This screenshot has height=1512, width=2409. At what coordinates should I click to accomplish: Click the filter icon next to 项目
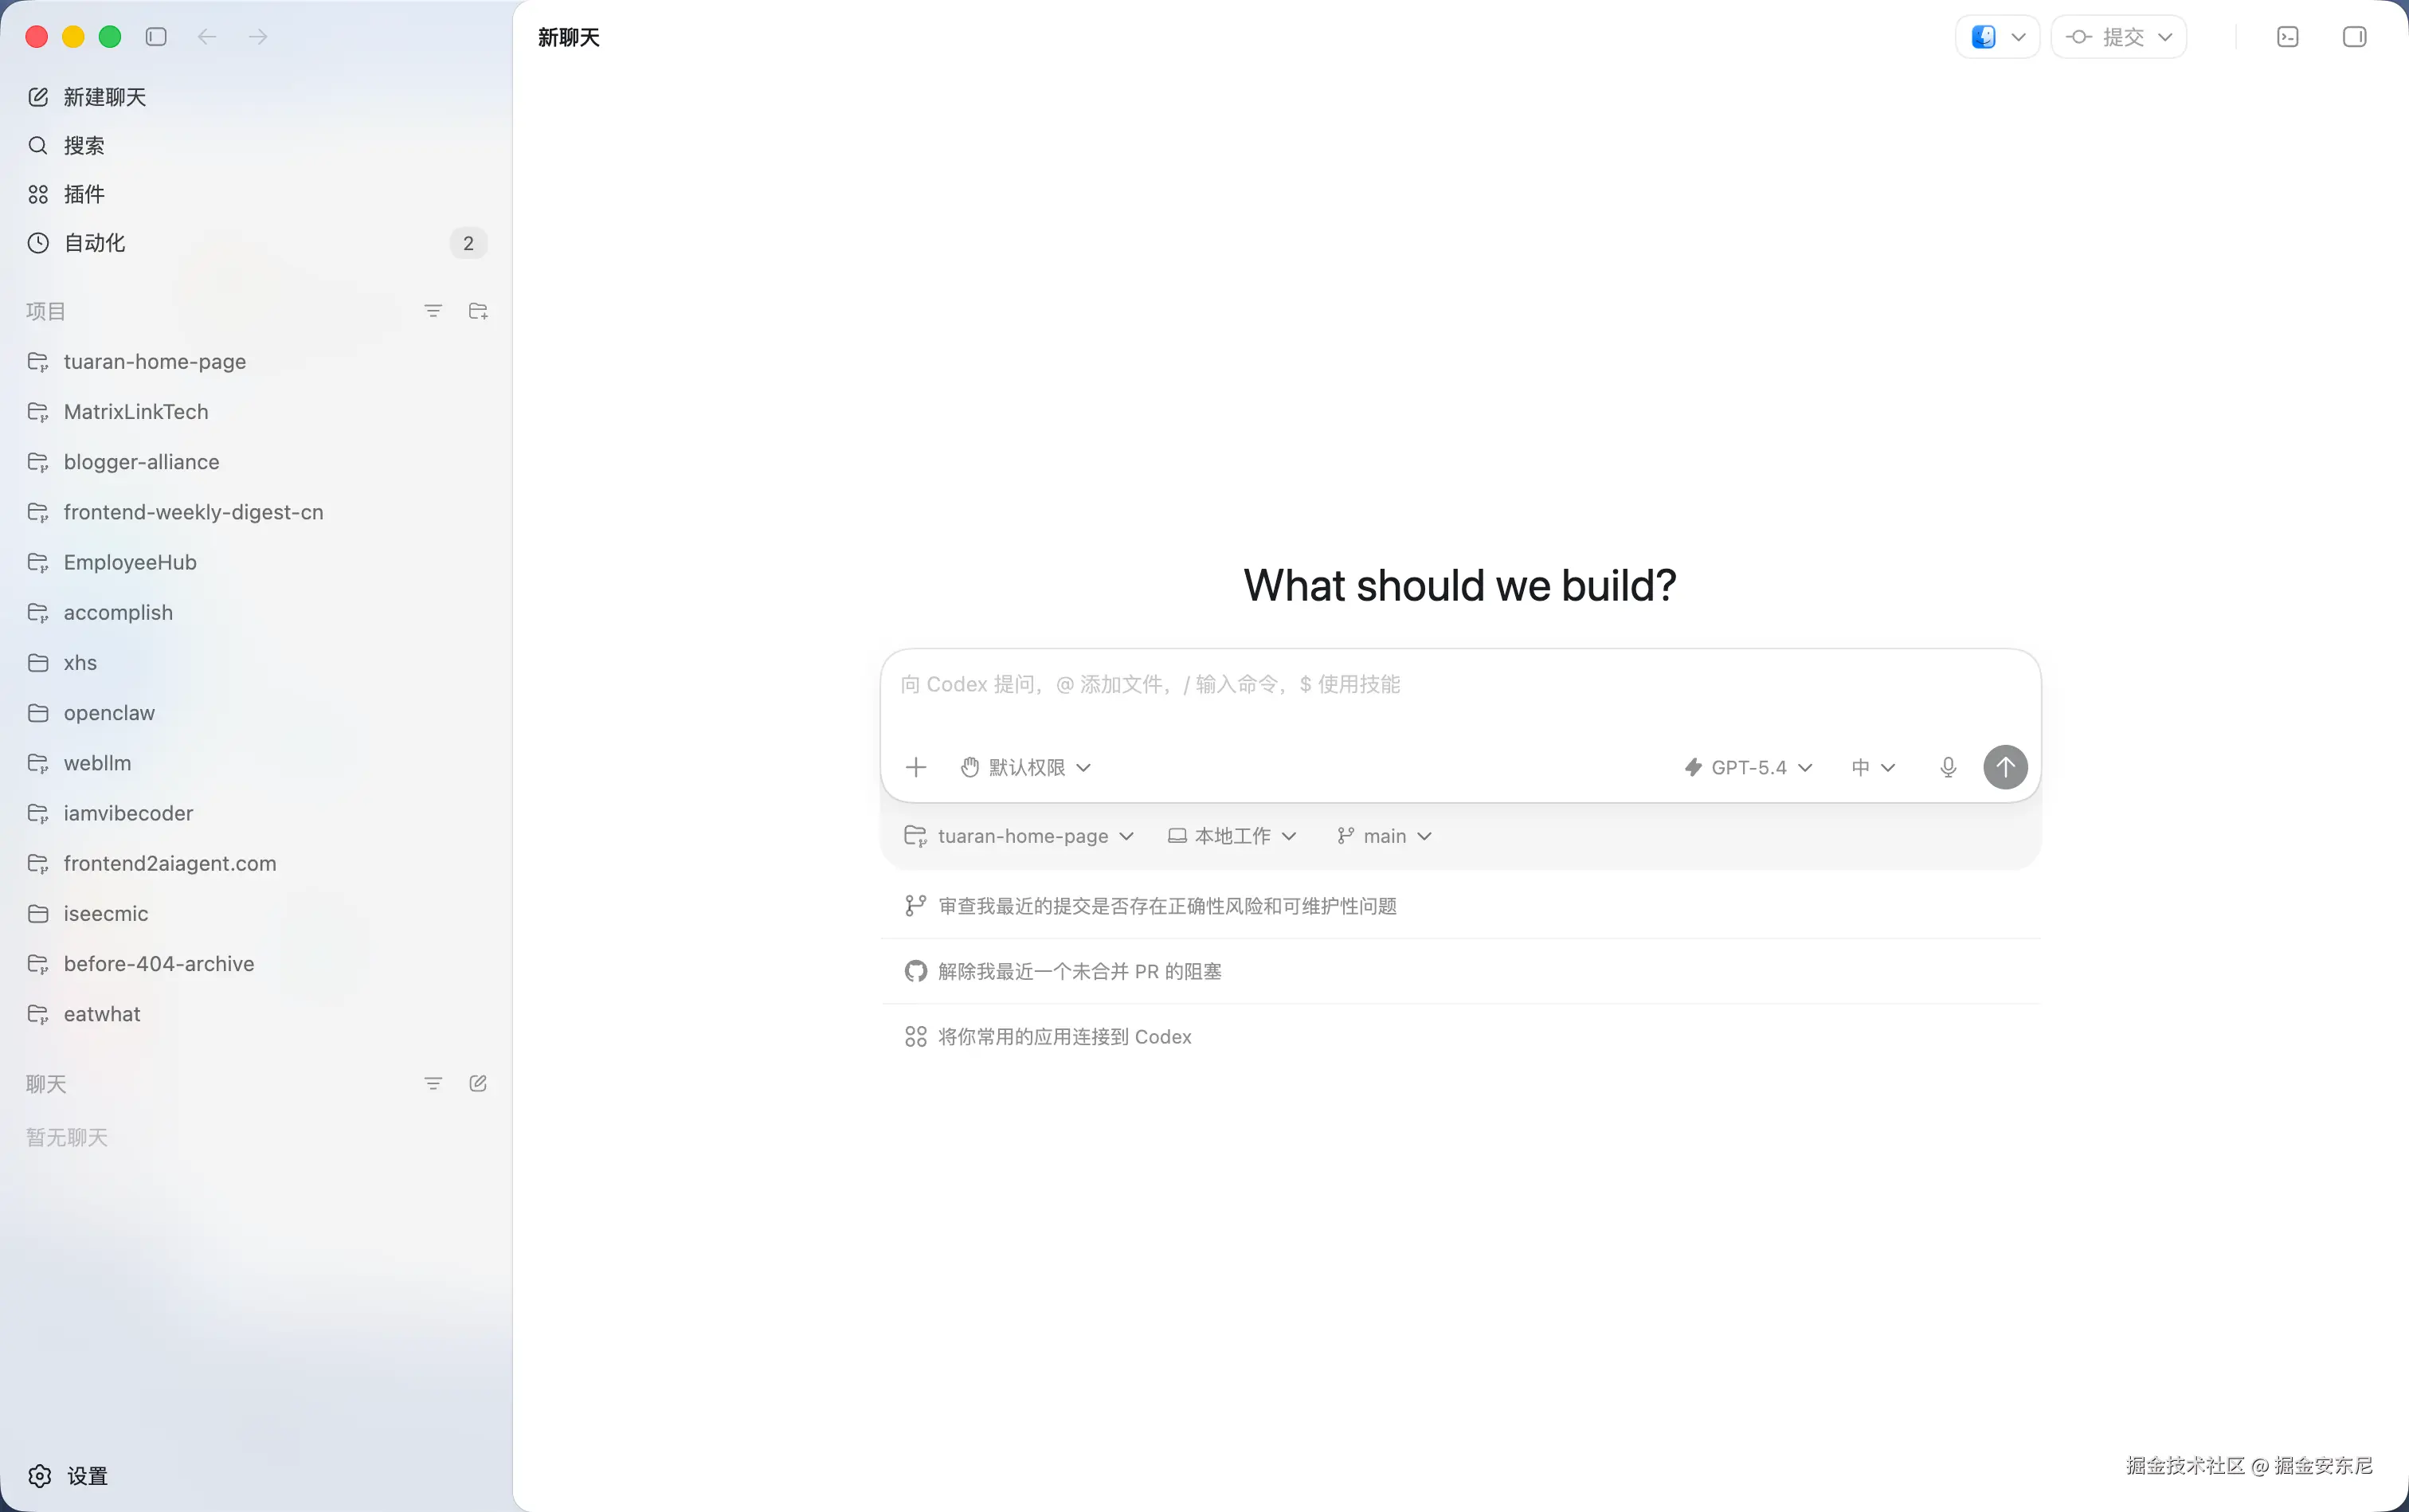coord(433,311)
